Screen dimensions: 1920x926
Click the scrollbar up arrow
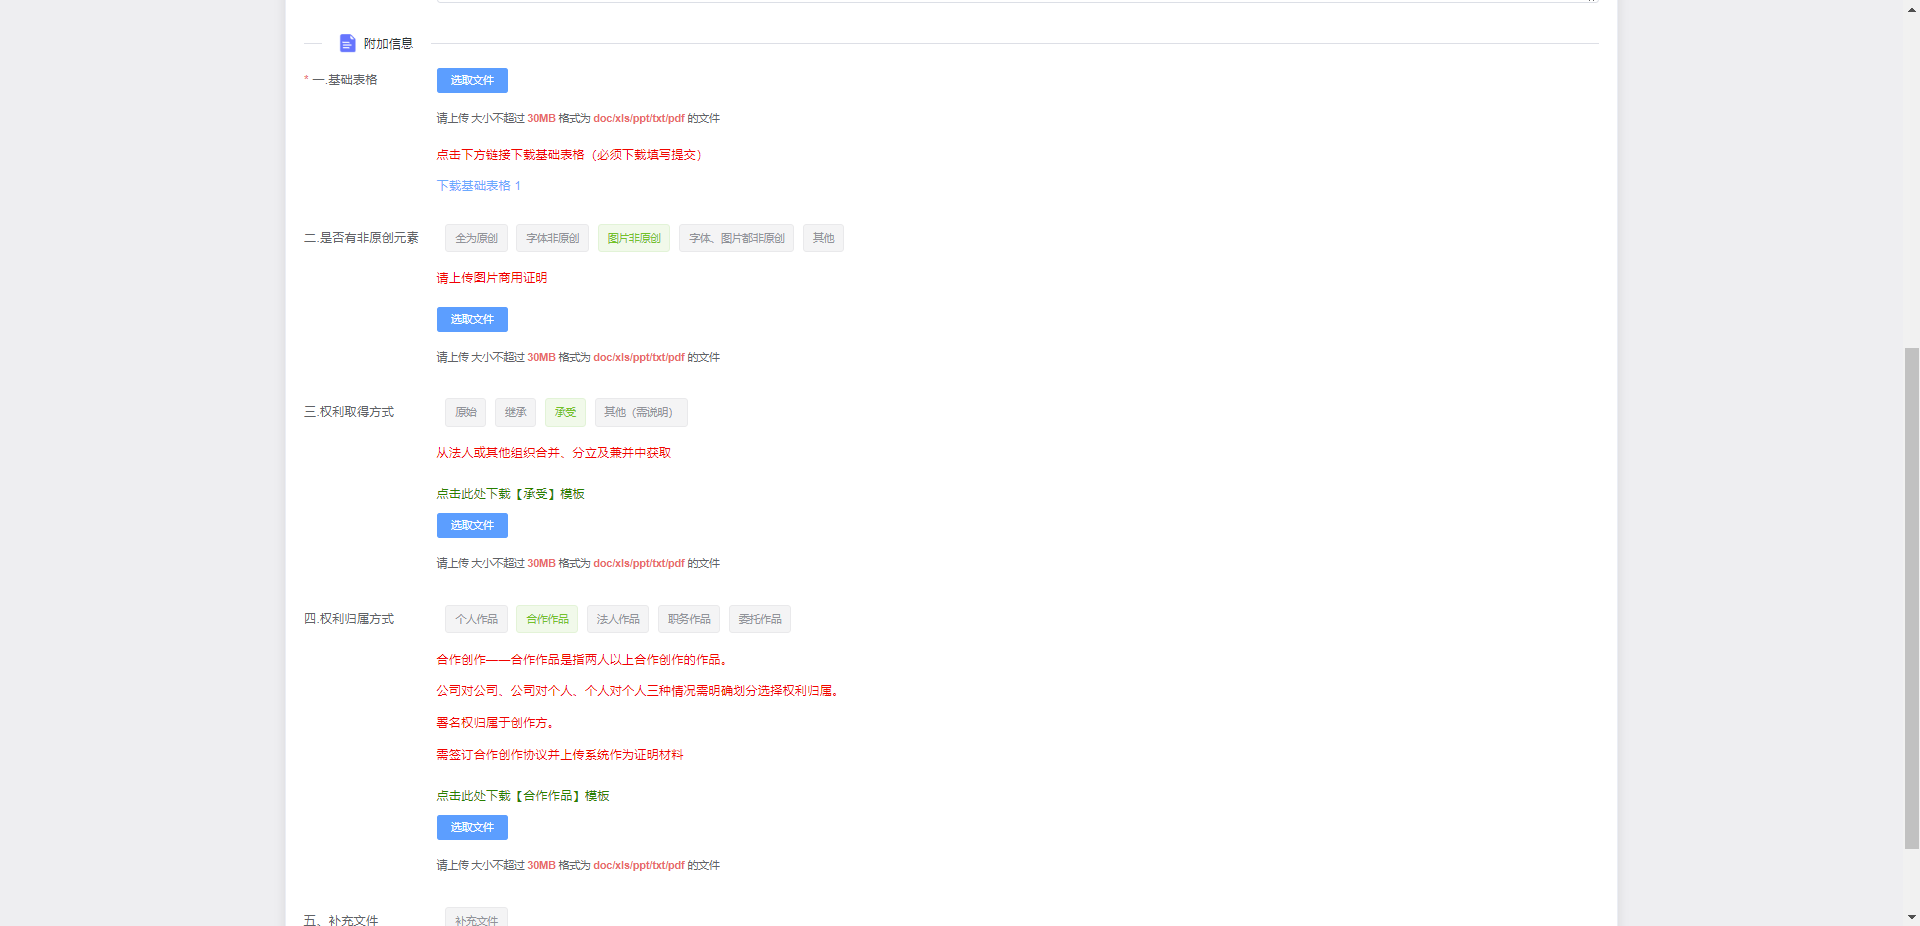point(1911,8)
